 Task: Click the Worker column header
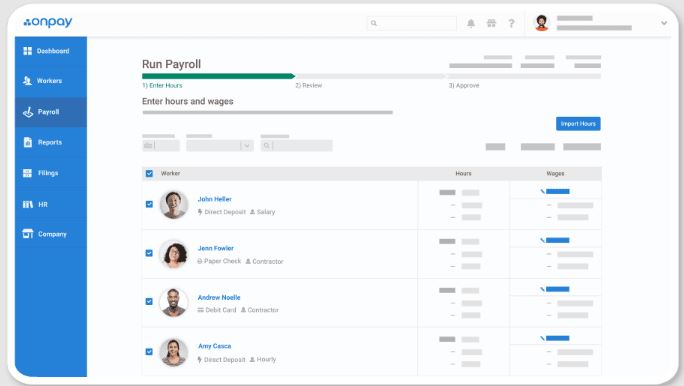170,173
